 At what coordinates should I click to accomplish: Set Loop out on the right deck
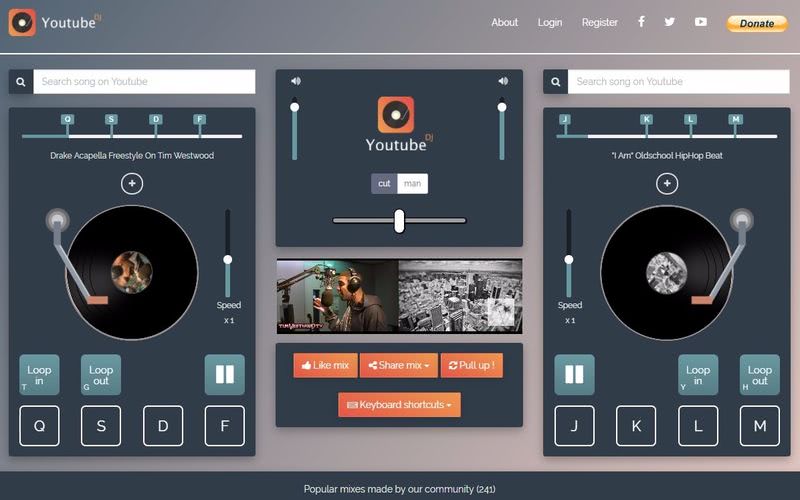click(x=760, y=374)
